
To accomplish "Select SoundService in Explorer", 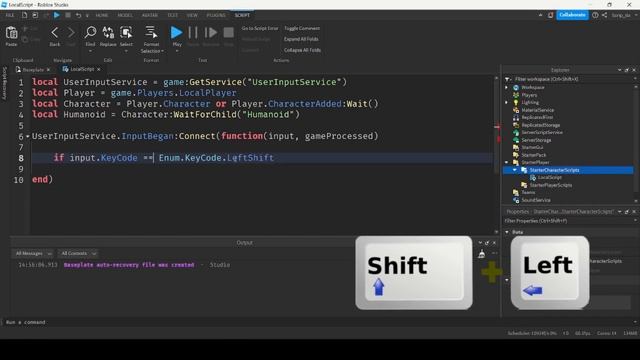I will (536, 200).
